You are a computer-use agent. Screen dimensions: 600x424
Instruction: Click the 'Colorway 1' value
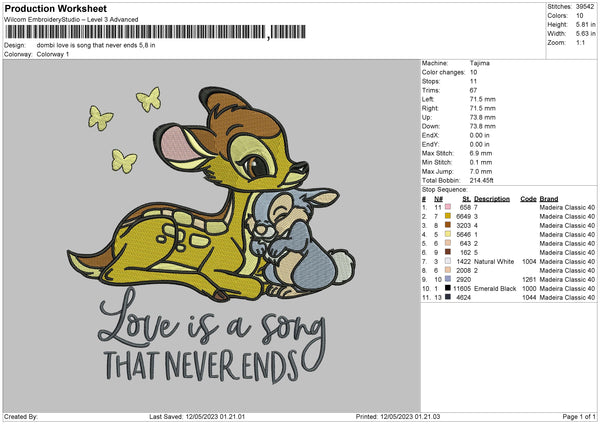click(x=53, y=54)
